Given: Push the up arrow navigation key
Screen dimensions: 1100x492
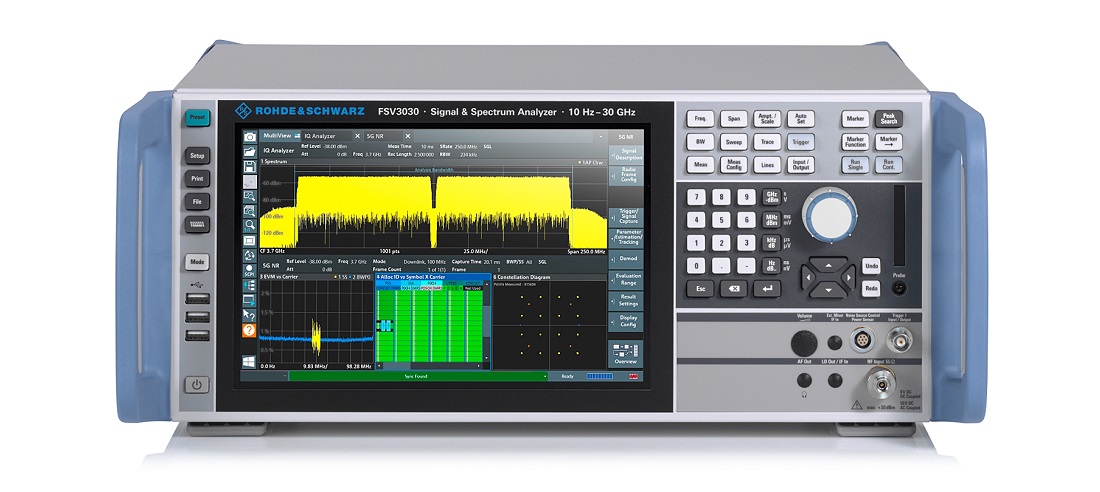Looking at the screenshot, I should pyautogui.click(x=830, y=265).
